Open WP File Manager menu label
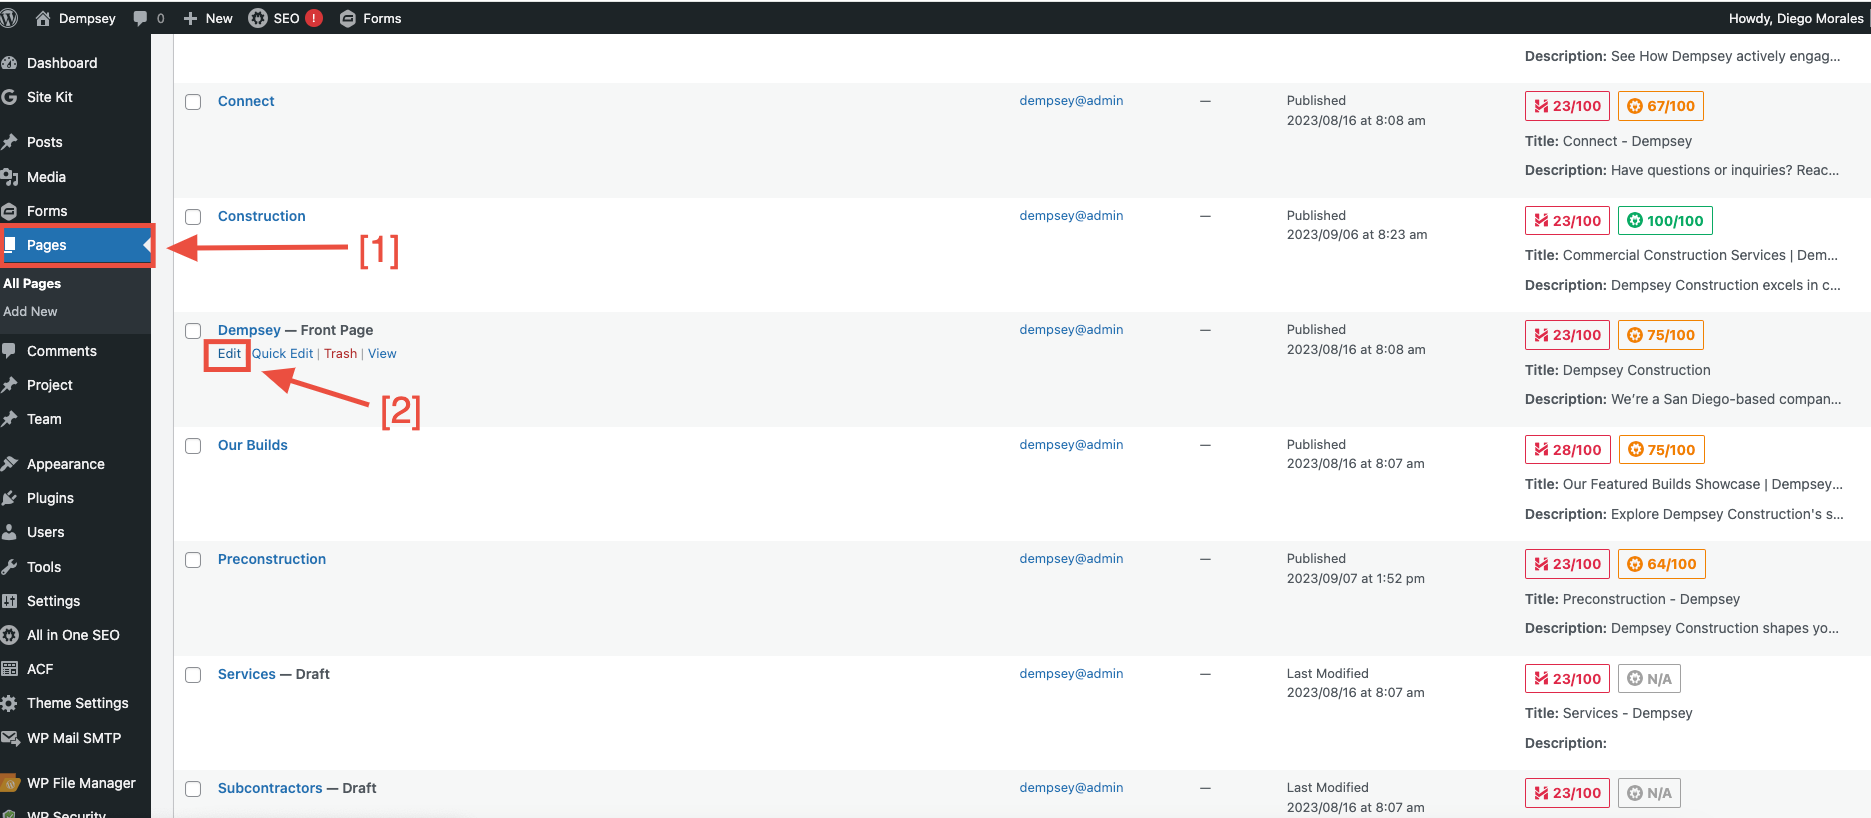 81,783
